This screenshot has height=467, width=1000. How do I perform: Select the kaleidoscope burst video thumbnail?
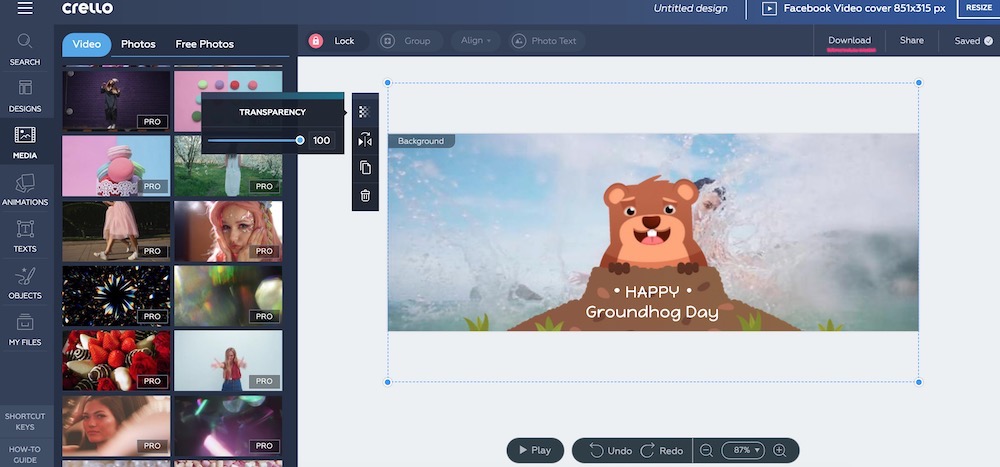pos(116,296)
